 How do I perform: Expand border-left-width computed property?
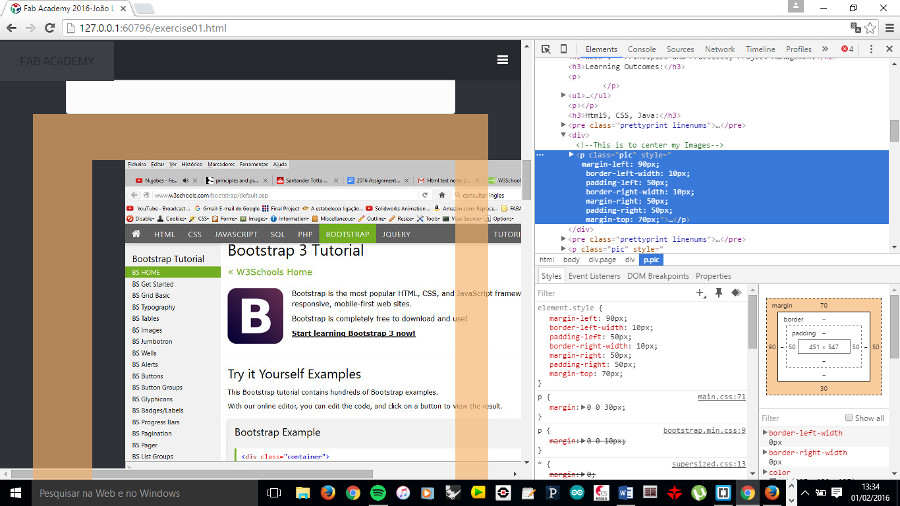(765, 433)
